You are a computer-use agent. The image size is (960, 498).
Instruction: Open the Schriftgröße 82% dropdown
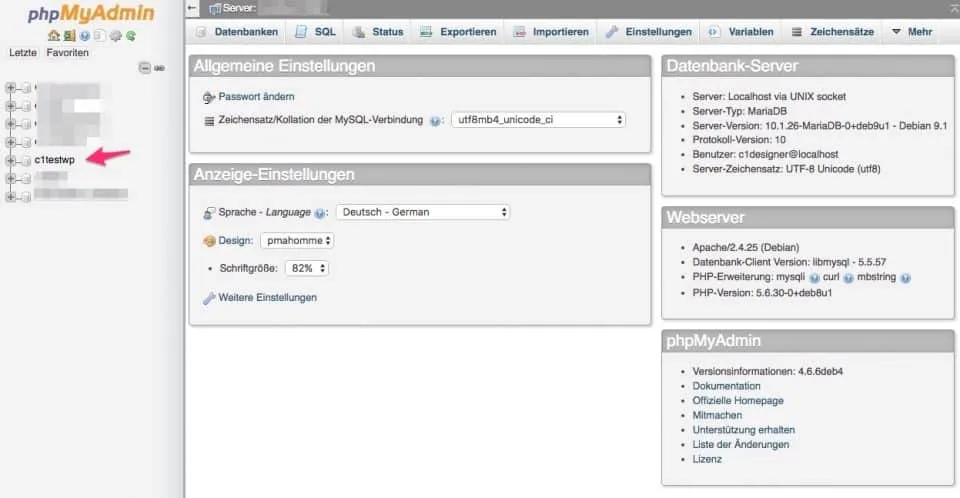pyautogui.click(x=307, y=268)
